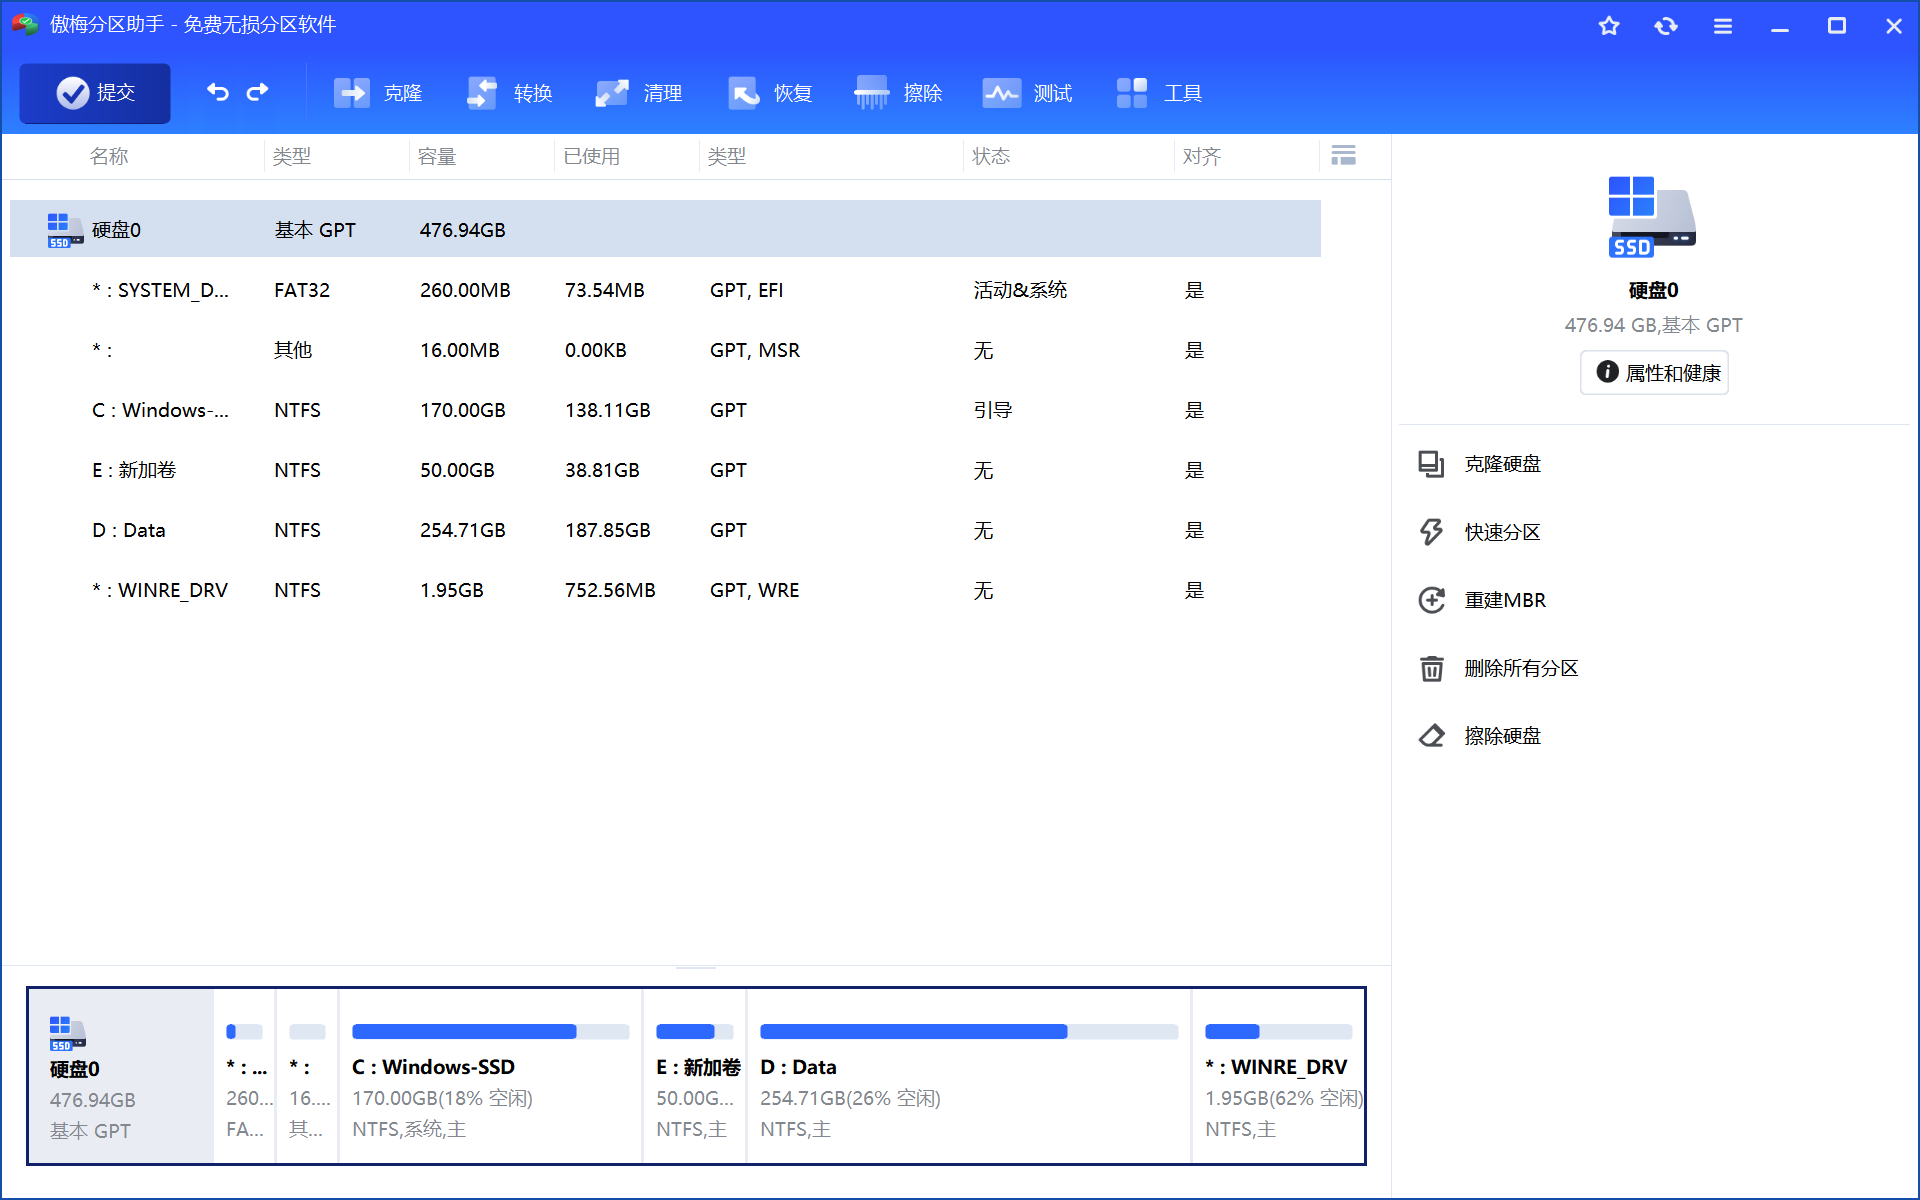The height and width of the screenshot is (1200, 1920).
Task: Toggle list view columns icon
Action: pos(1343,156)
